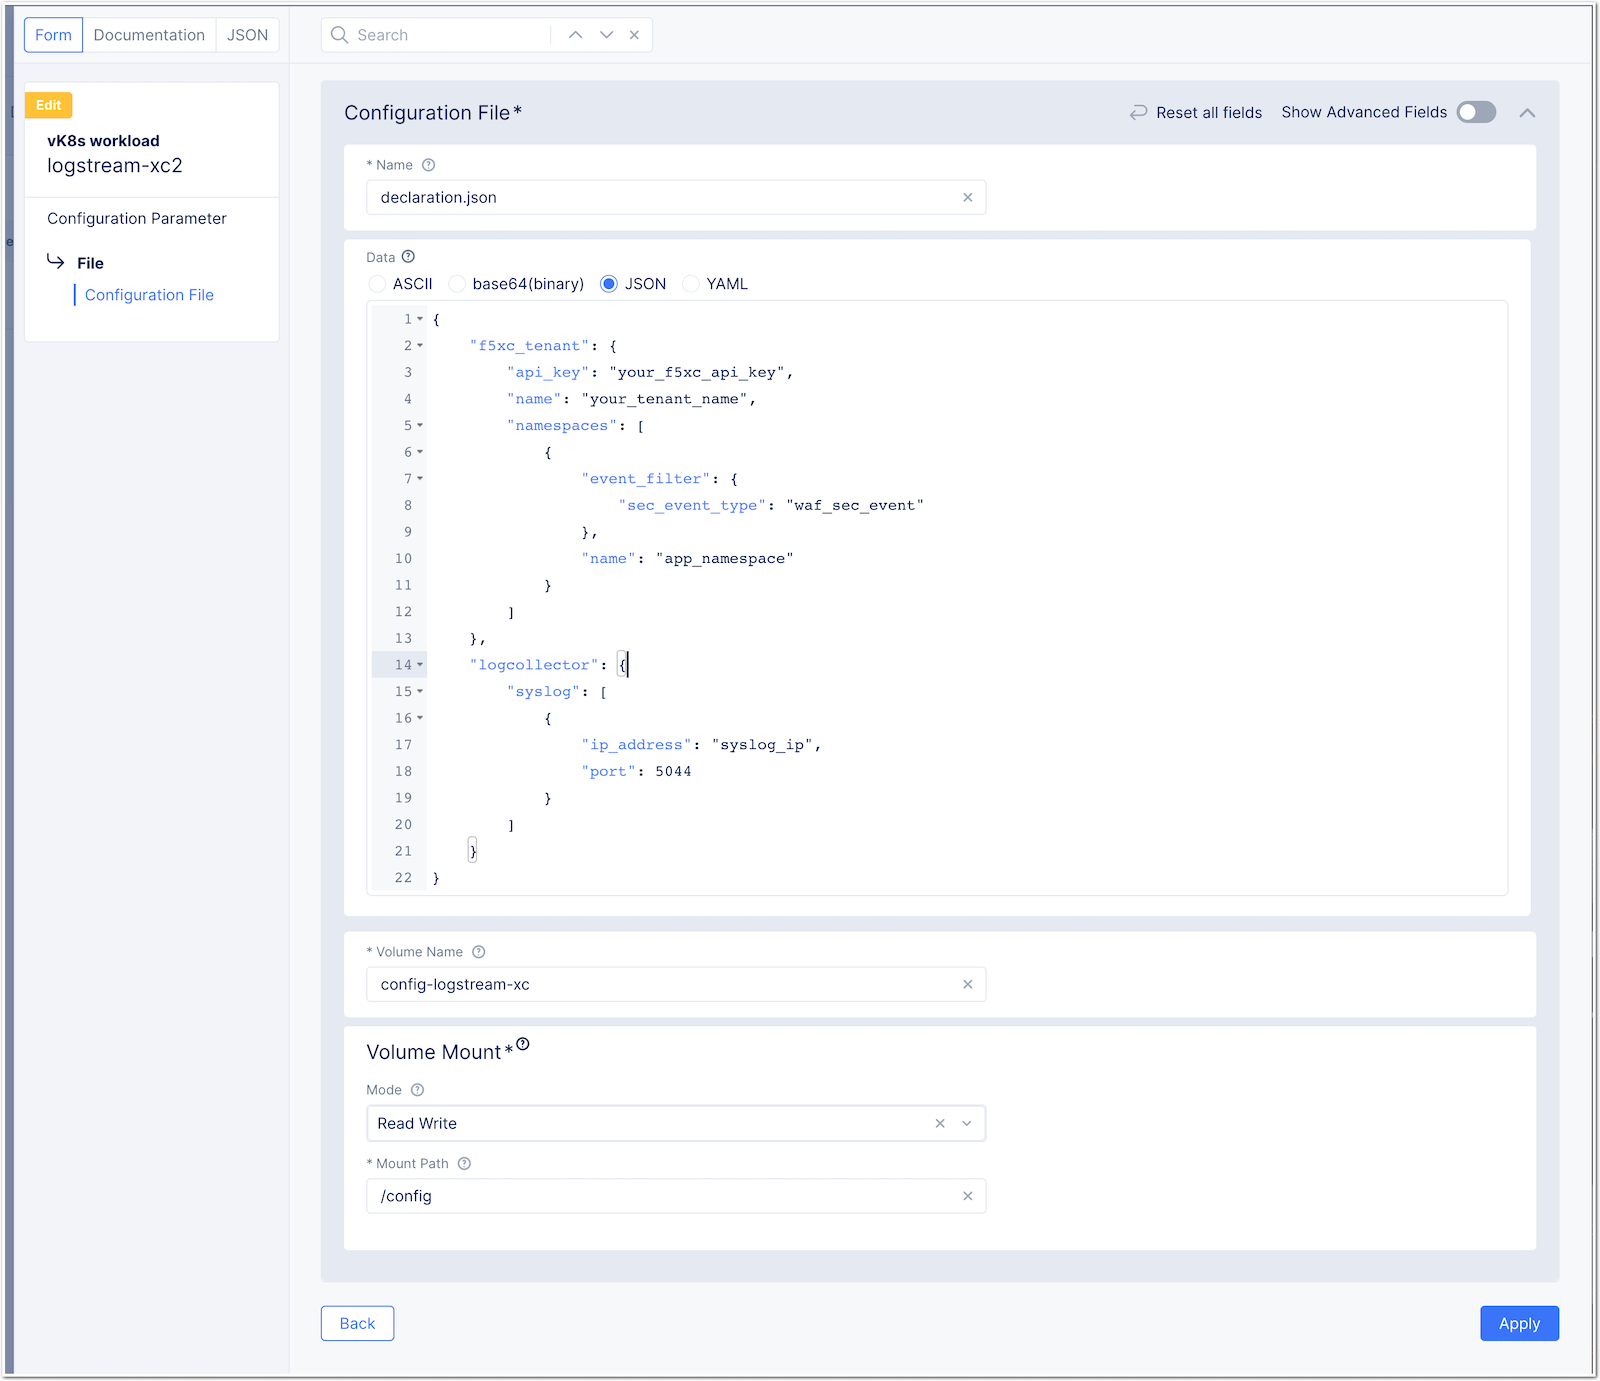Click the reset arrow icon

1138,113
